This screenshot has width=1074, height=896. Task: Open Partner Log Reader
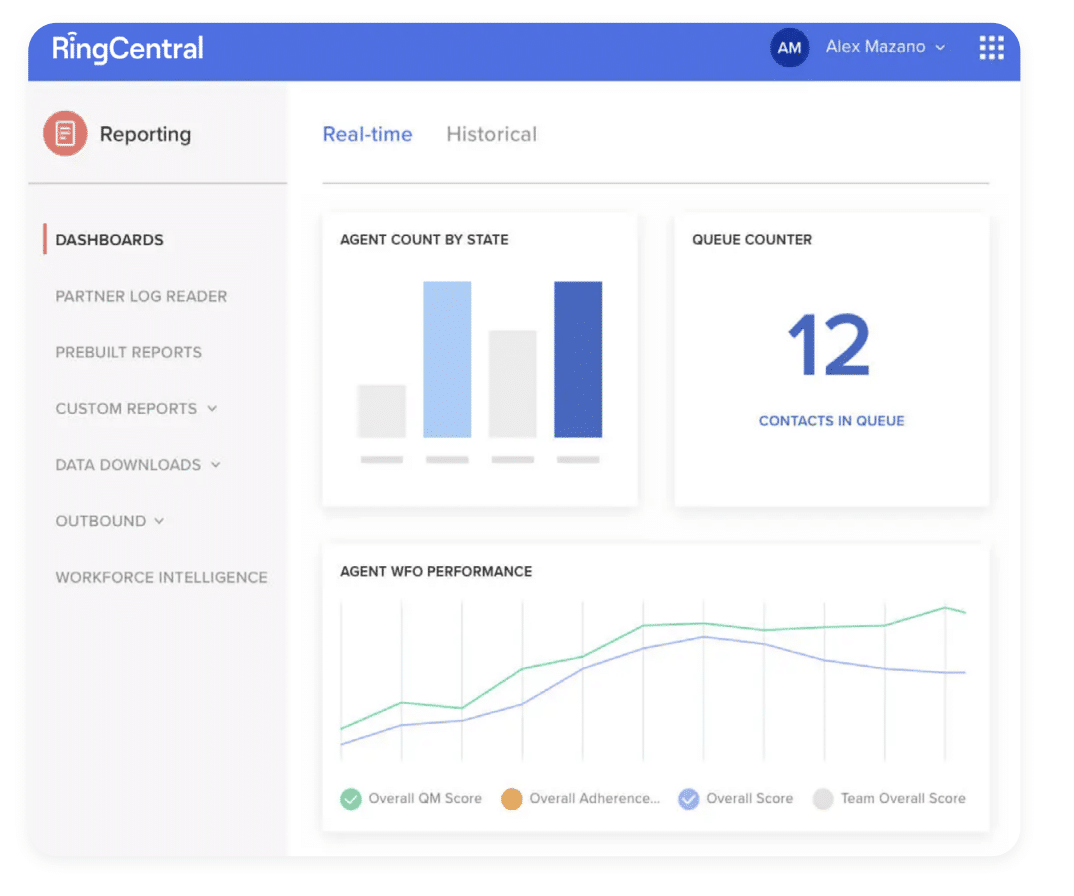coord(141,296)
